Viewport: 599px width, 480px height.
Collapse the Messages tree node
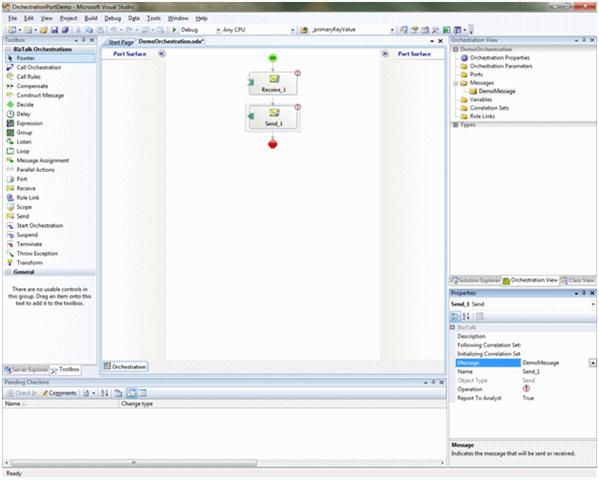pyautogui.click(x=455, y=83)
